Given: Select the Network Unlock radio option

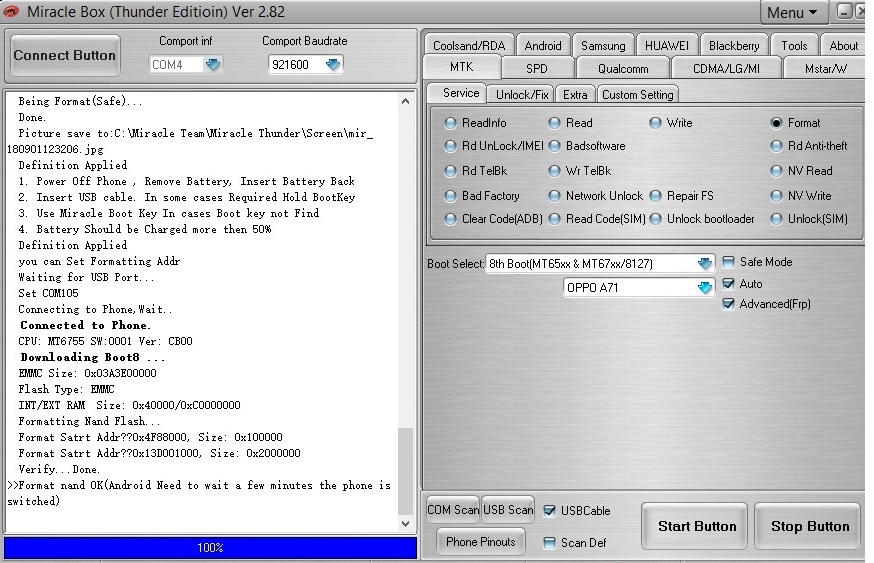Looking at the screenshot, I should pos(554,196).
